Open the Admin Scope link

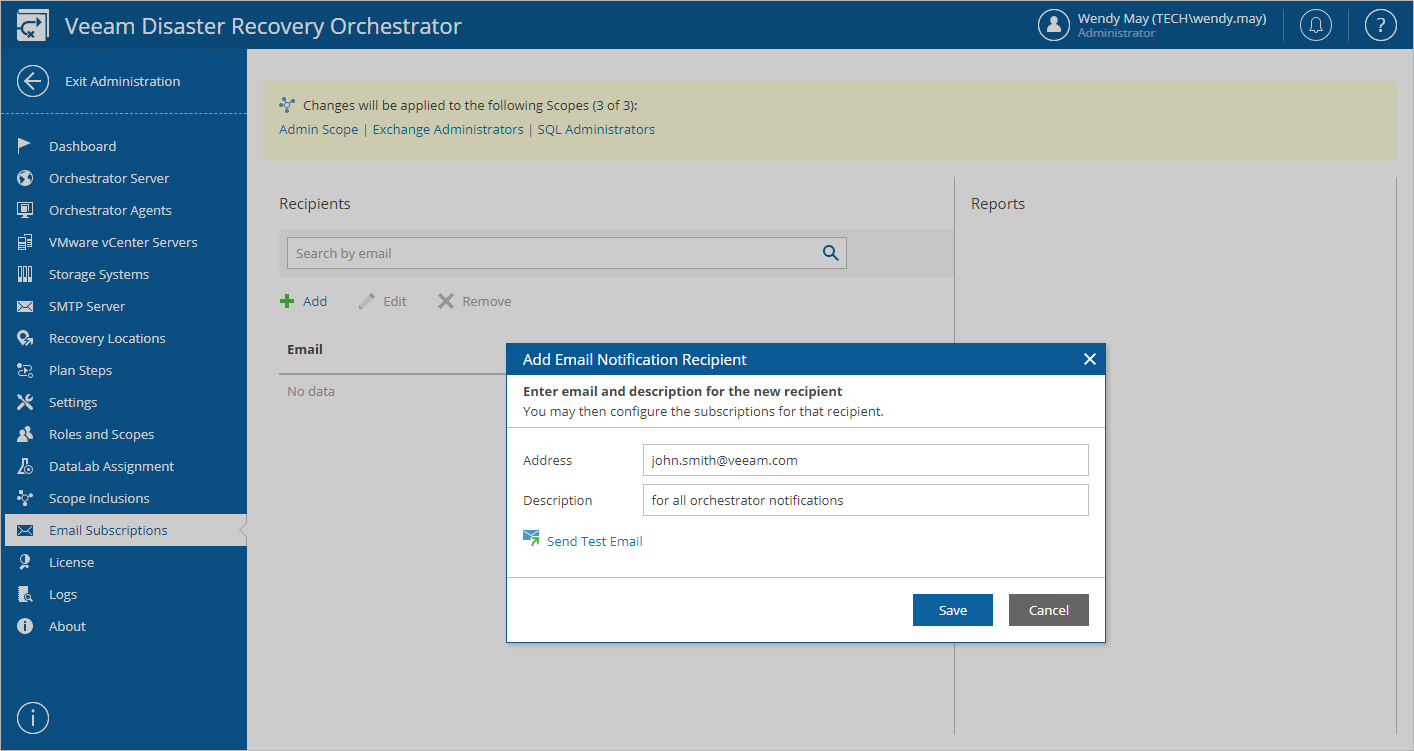point(318,130)
